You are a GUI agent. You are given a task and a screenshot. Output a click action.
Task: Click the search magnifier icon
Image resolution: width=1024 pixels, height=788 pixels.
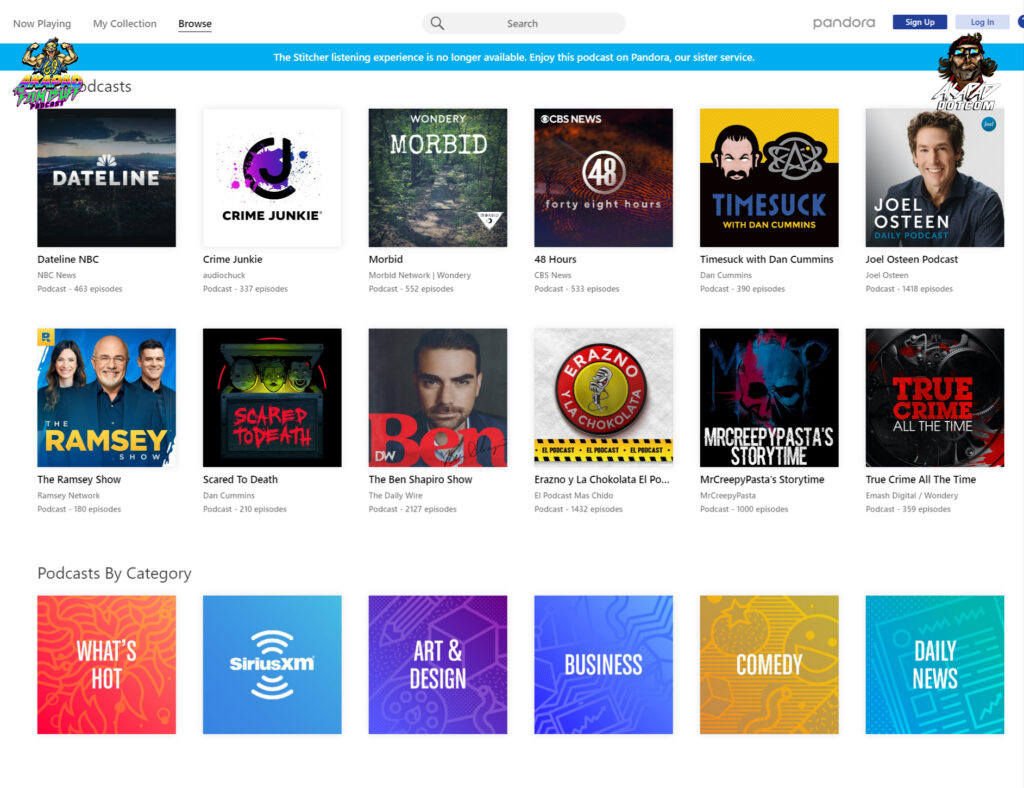point(437,24)
